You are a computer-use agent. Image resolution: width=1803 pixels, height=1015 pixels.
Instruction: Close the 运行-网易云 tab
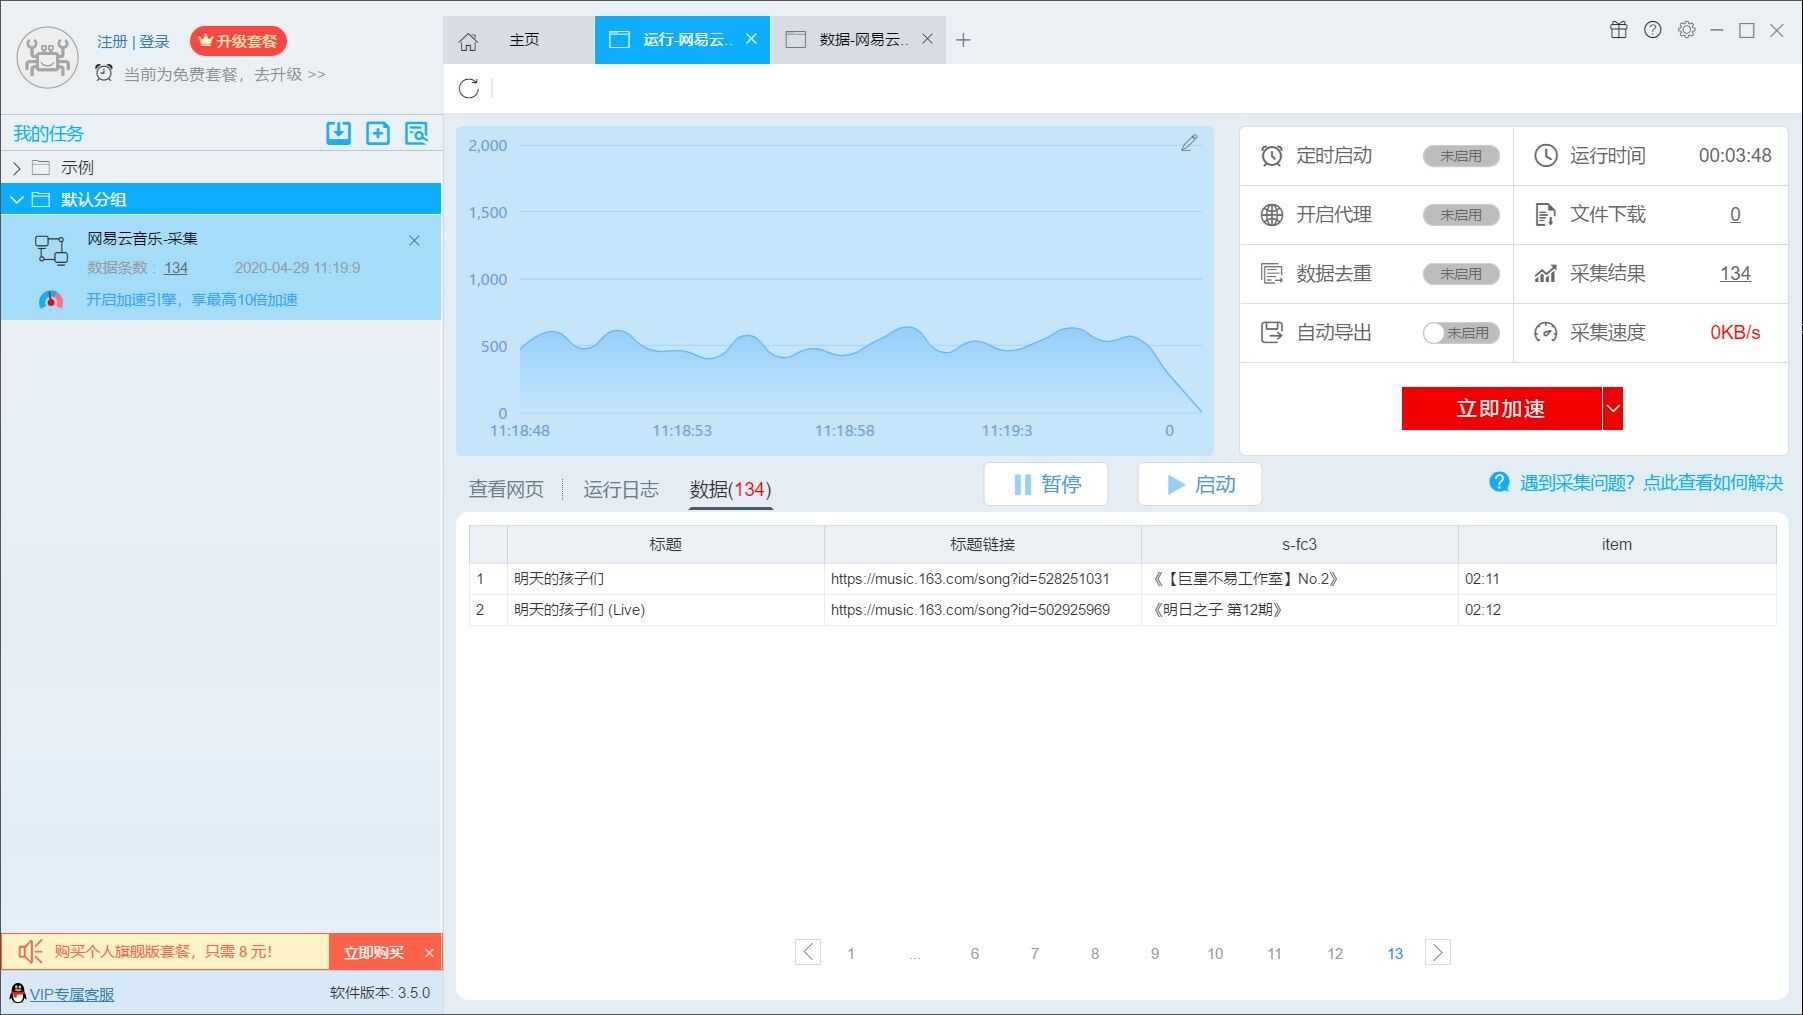coord(751,39)
